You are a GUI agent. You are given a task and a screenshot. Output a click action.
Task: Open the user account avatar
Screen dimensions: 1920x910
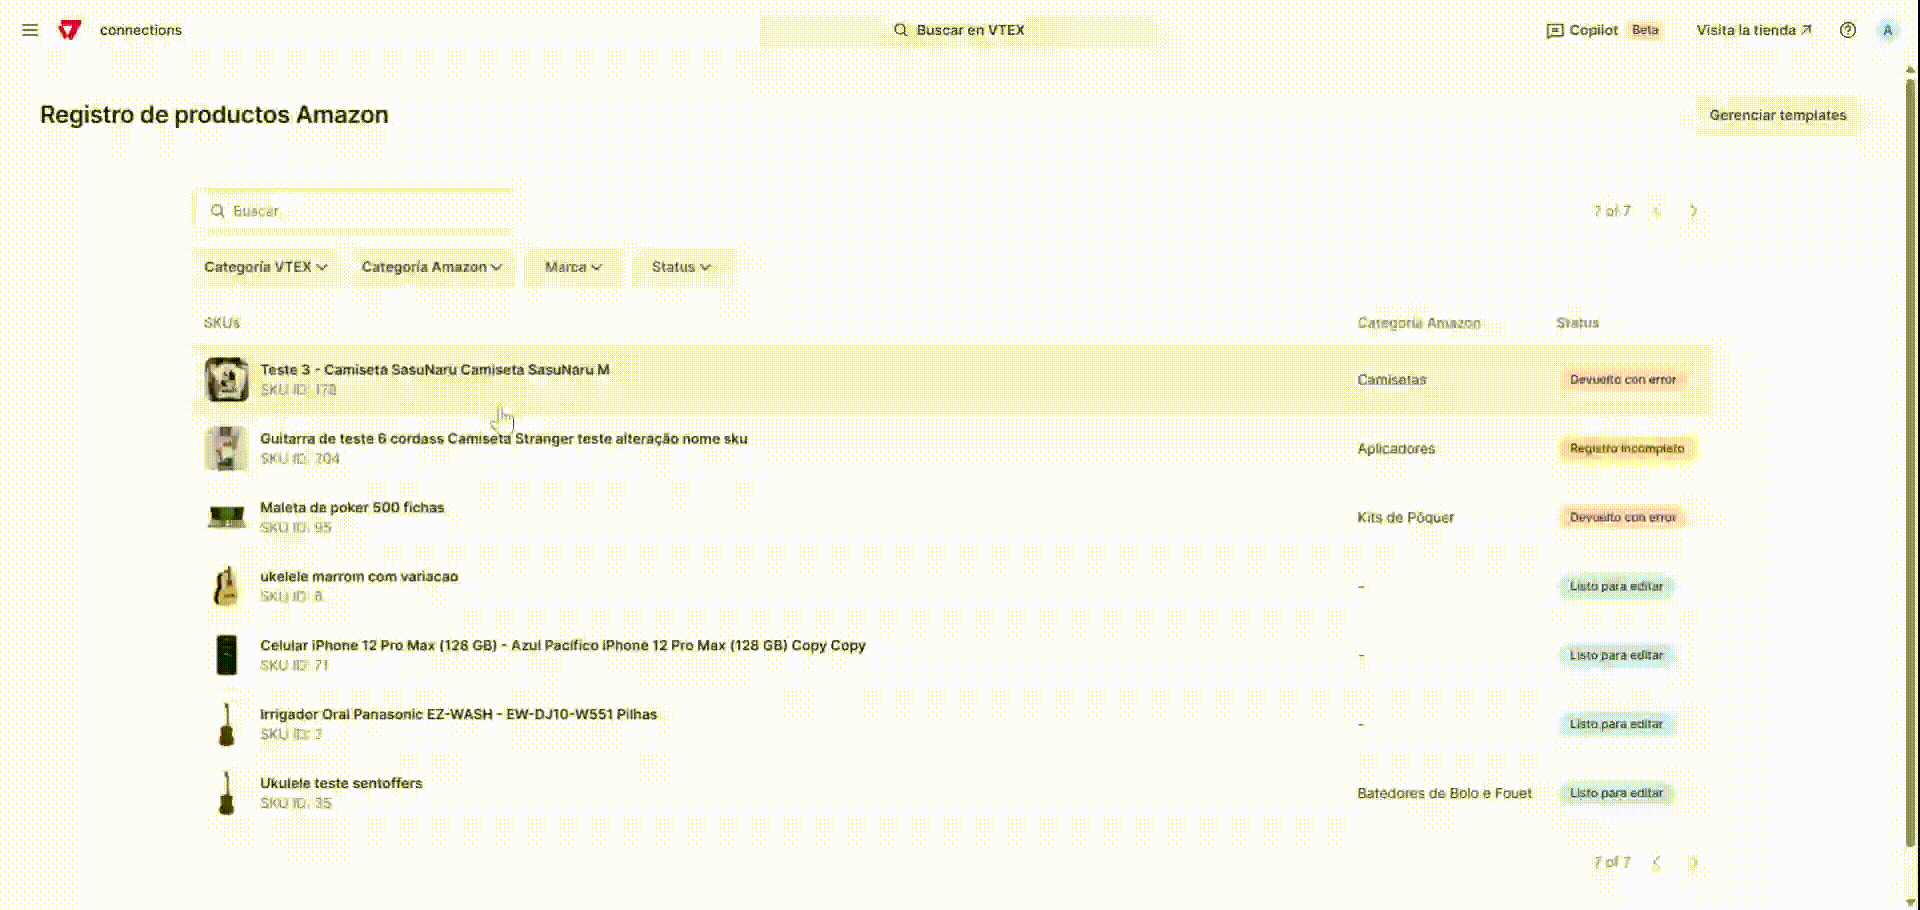[1887, 30]
